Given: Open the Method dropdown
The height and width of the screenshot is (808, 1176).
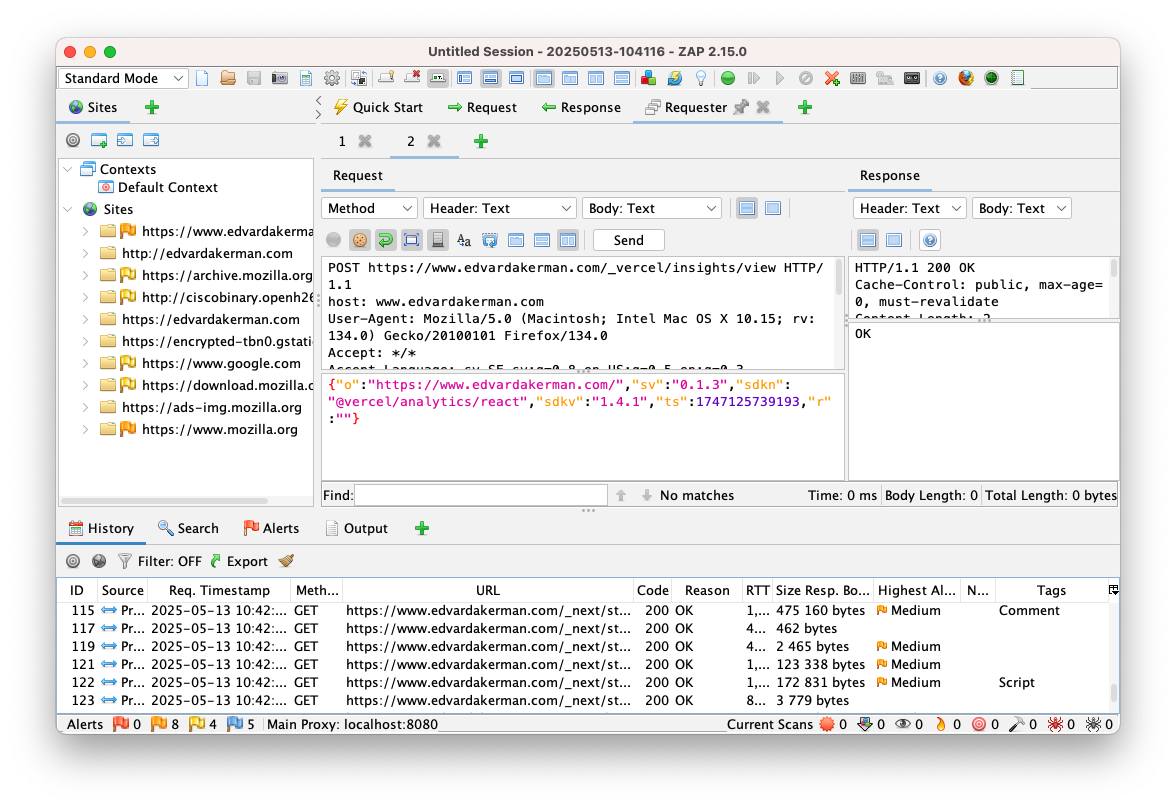Looking at the screenshot, I should pyautogui.click(x=370, y=209).
